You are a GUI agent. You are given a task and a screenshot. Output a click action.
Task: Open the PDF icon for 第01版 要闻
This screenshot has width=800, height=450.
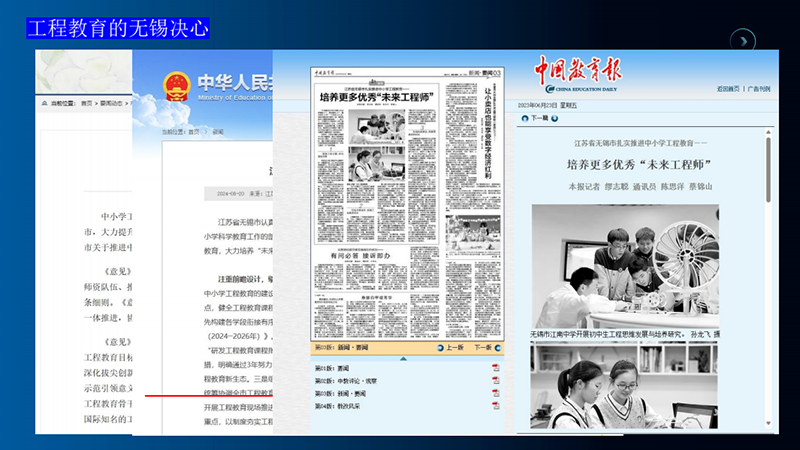pos(495,368)
